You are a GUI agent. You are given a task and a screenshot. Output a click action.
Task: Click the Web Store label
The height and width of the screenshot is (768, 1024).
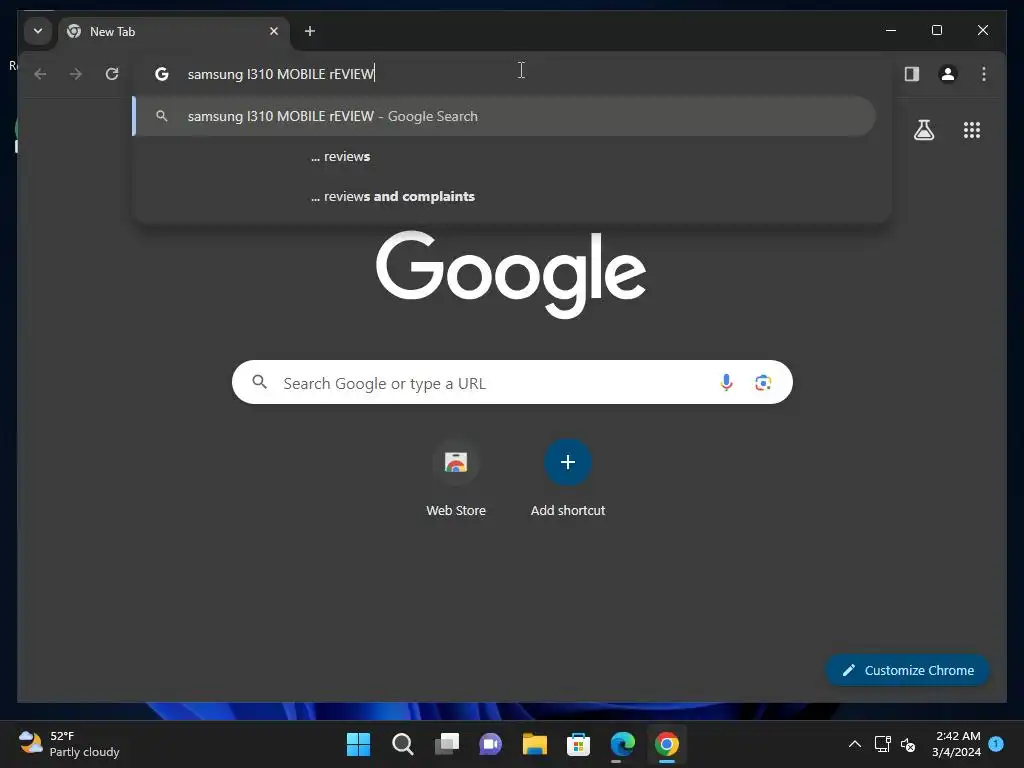(456, 511)
